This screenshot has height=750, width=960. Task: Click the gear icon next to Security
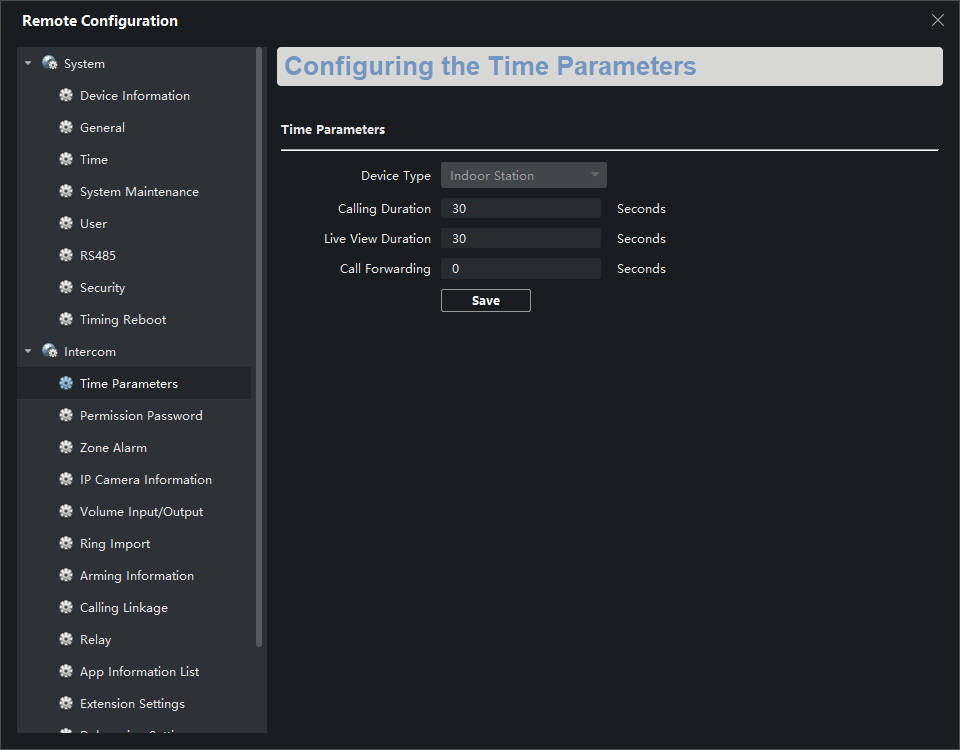66,288
